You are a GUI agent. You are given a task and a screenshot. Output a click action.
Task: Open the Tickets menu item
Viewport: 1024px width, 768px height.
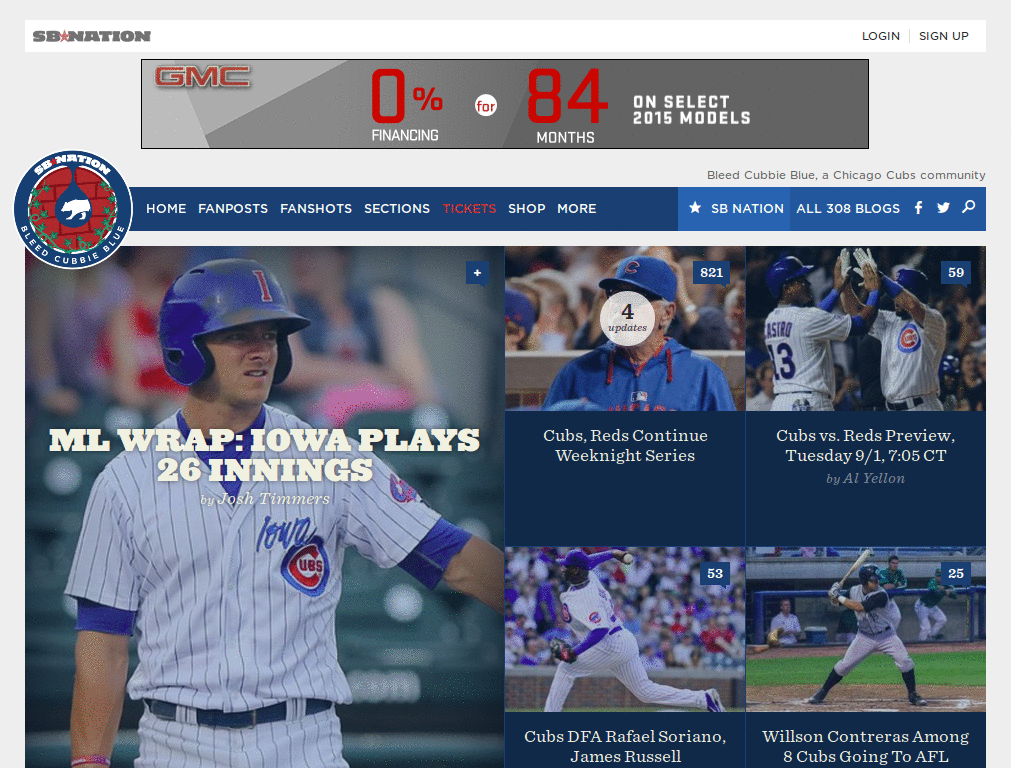pyautogui.click(x=470, y=208)
